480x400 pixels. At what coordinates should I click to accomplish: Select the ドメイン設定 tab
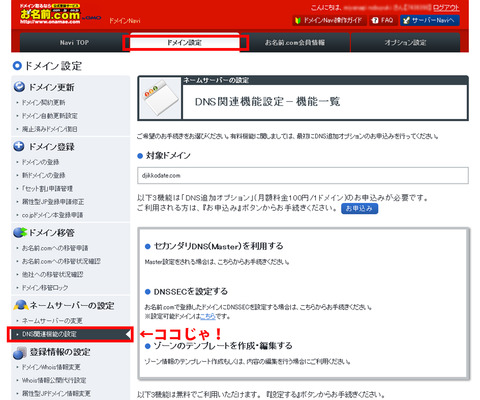pos(184,42)
